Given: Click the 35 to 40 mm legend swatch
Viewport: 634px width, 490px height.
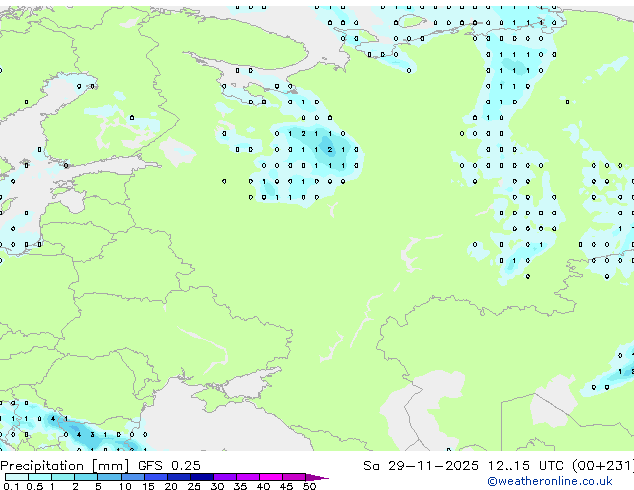Looking at the screenshot, I should point(248,477).
